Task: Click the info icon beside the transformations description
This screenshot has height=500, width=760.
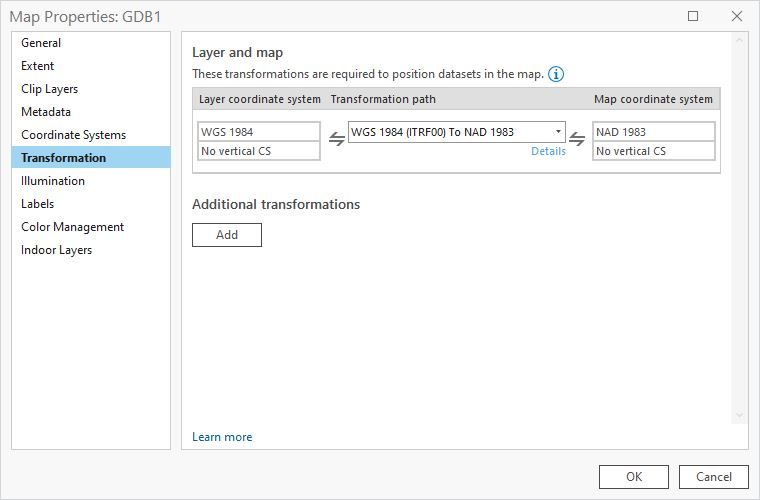Action: click(x=556, y=74)
